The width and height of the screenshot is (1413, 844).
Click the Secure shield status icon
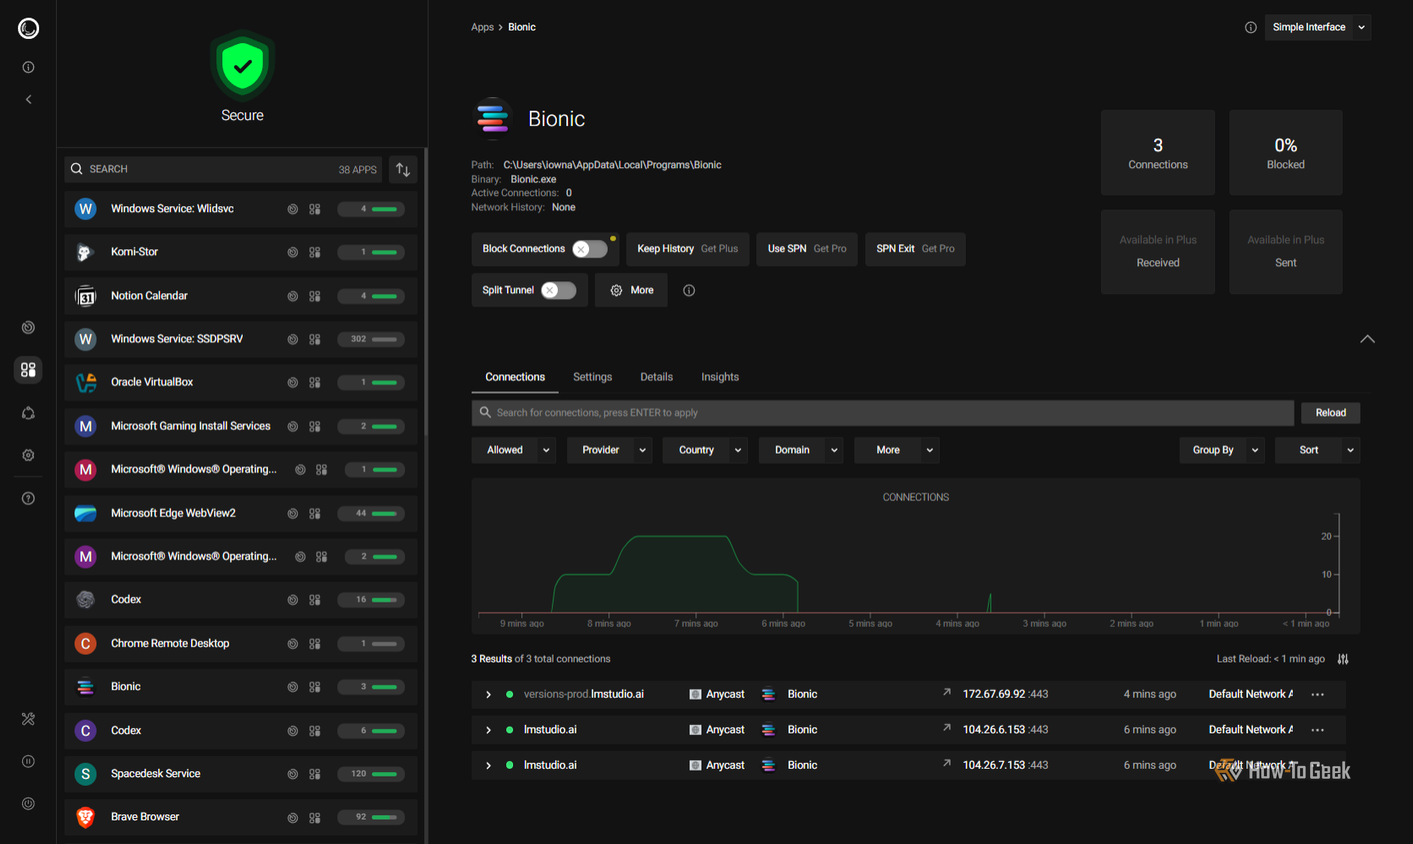[242, 65]
